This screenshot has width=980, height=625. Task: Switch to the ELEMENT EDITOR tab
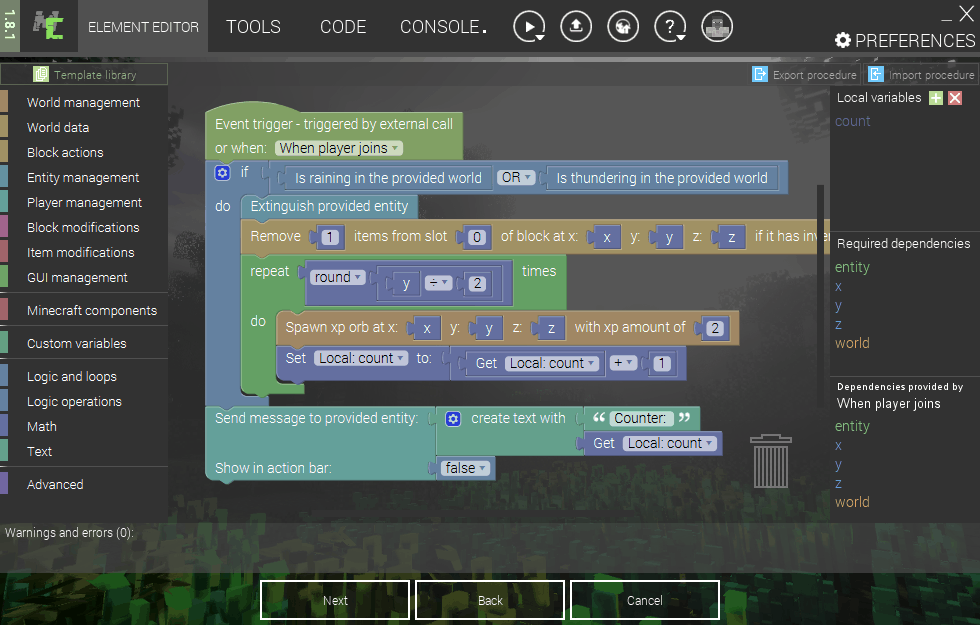point(142,27)
